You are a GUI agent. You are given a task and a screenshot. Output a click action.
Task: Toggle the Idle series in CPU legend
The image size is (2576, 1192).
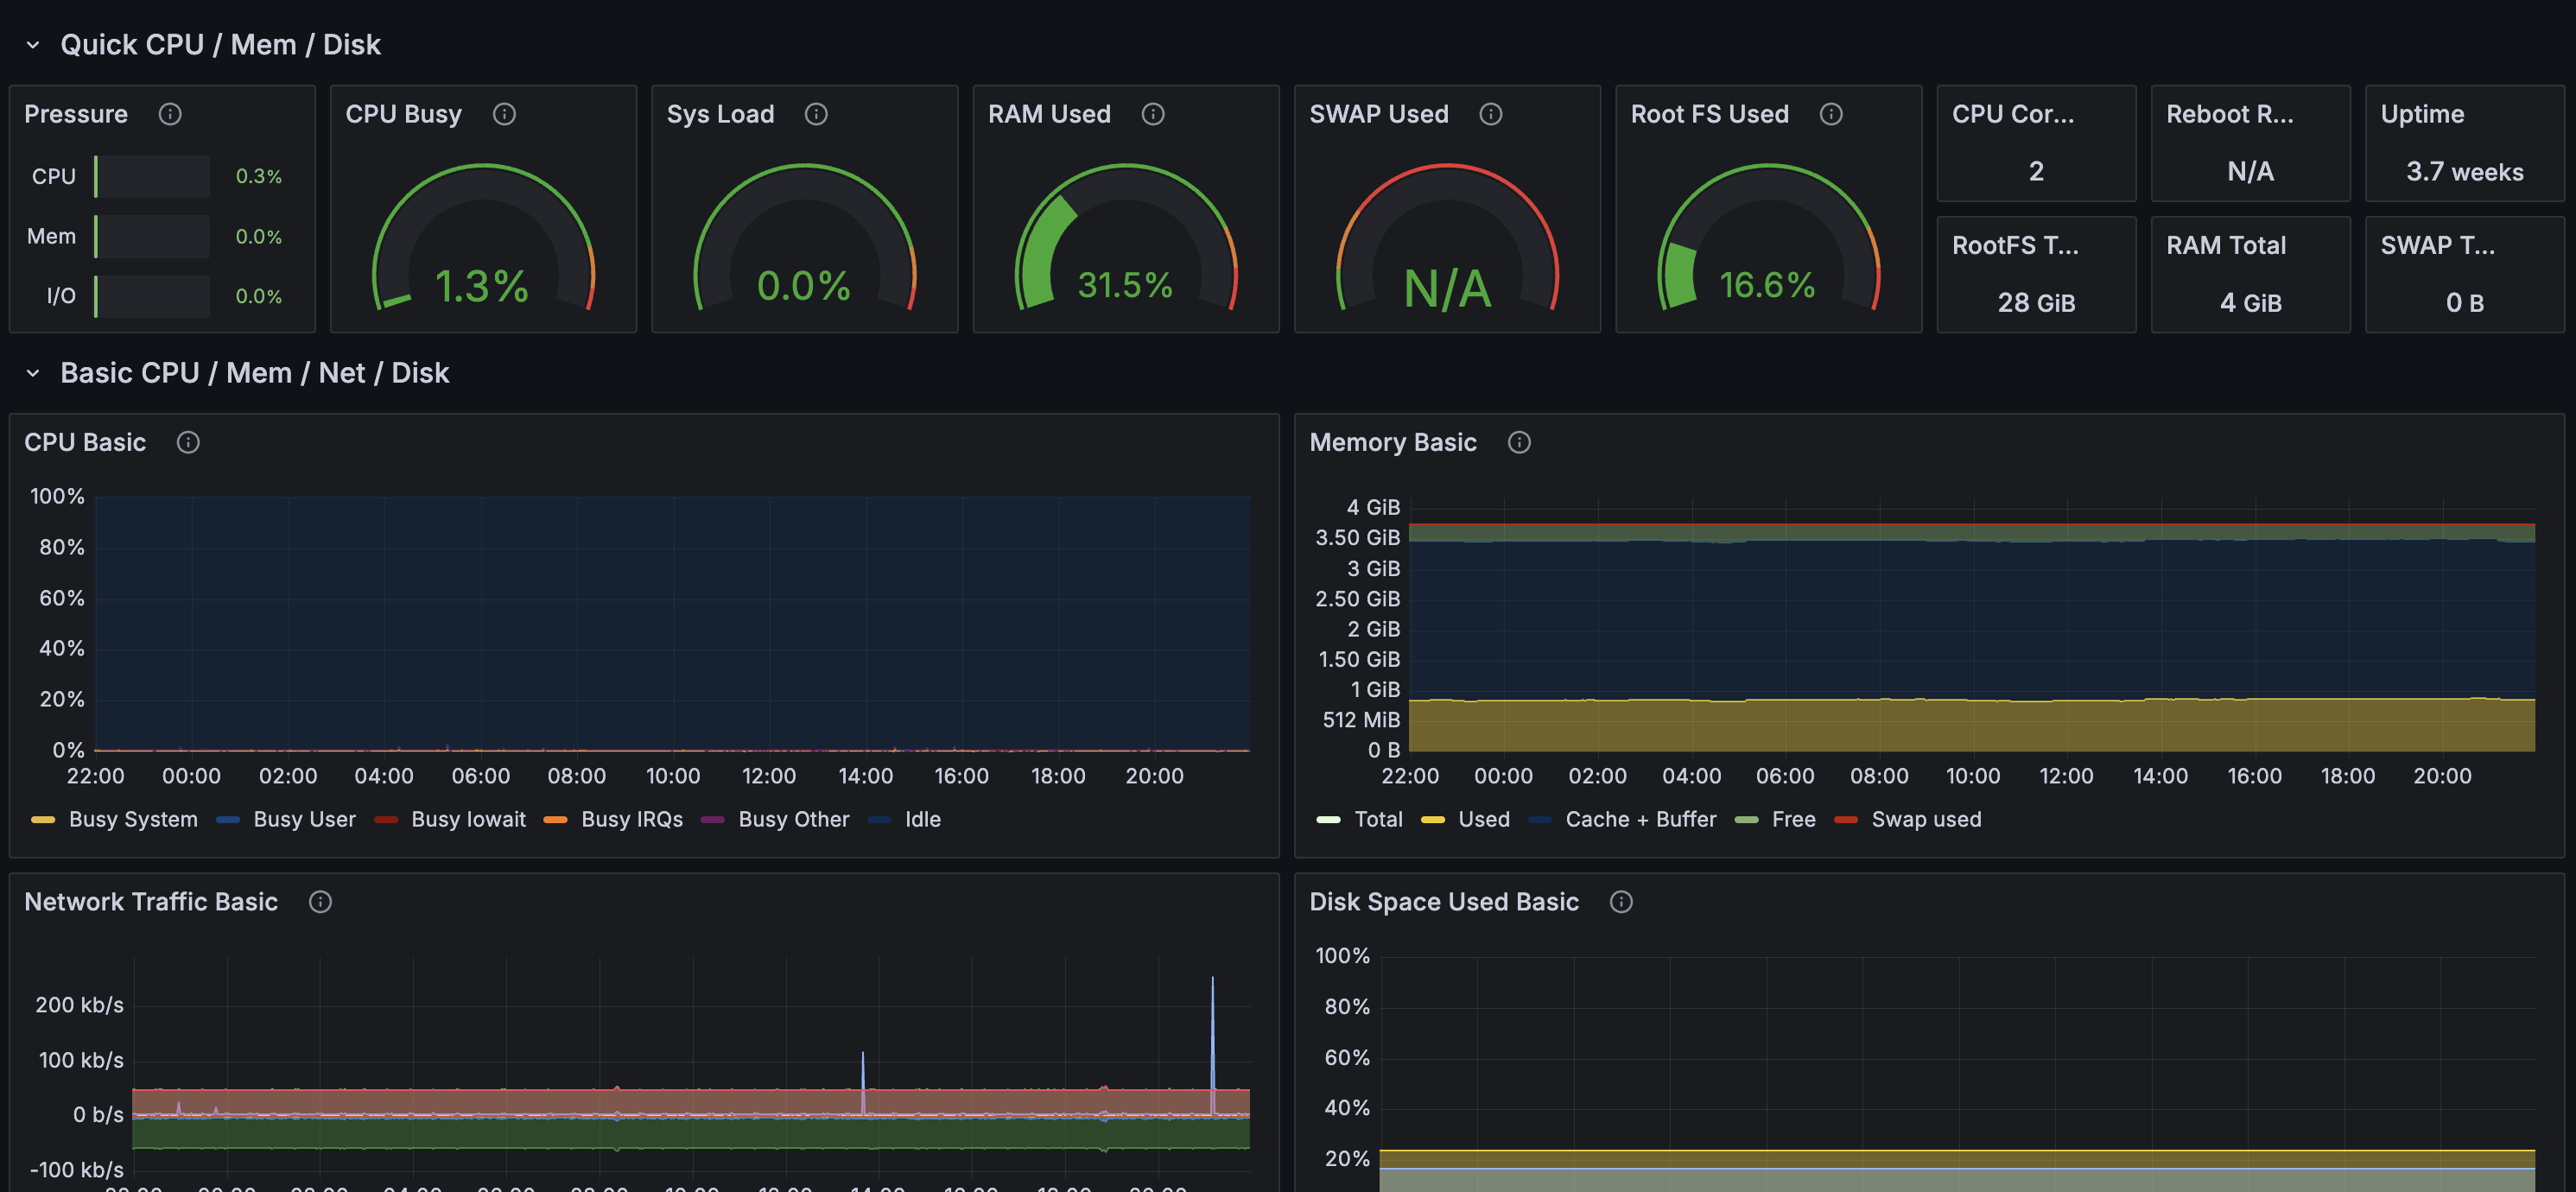(x=922, y=819)
